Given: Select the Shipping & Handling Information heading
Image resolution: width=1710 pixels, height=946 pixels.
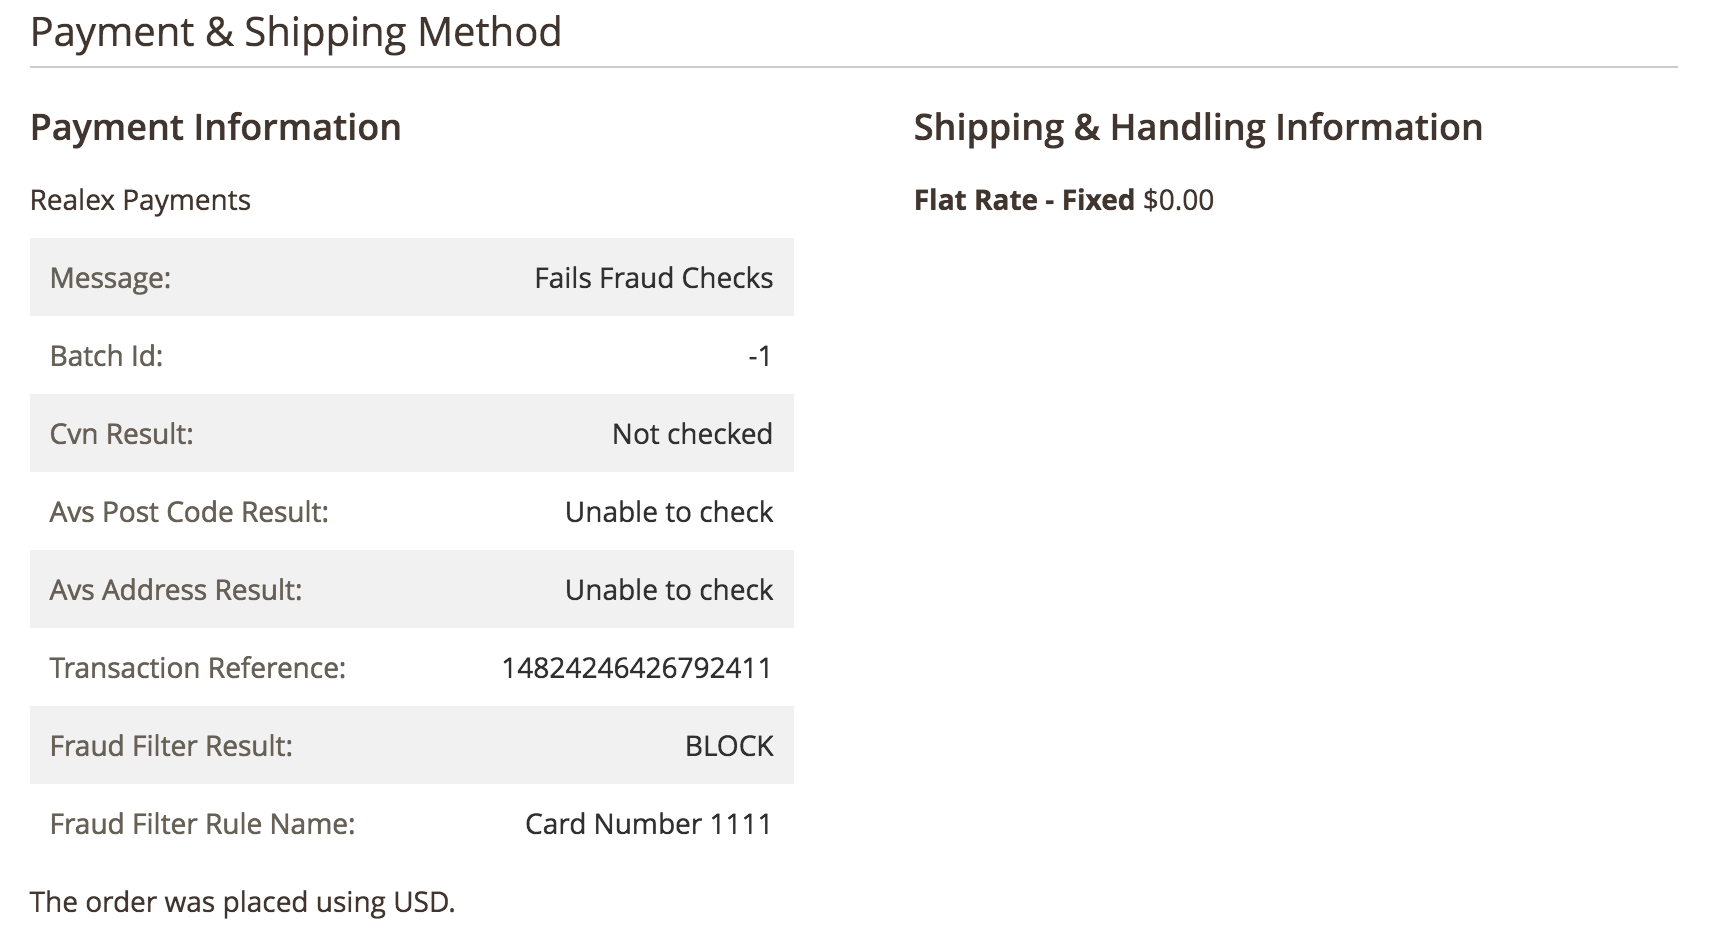Looking at the screenshot, I should coord(1198,127).
